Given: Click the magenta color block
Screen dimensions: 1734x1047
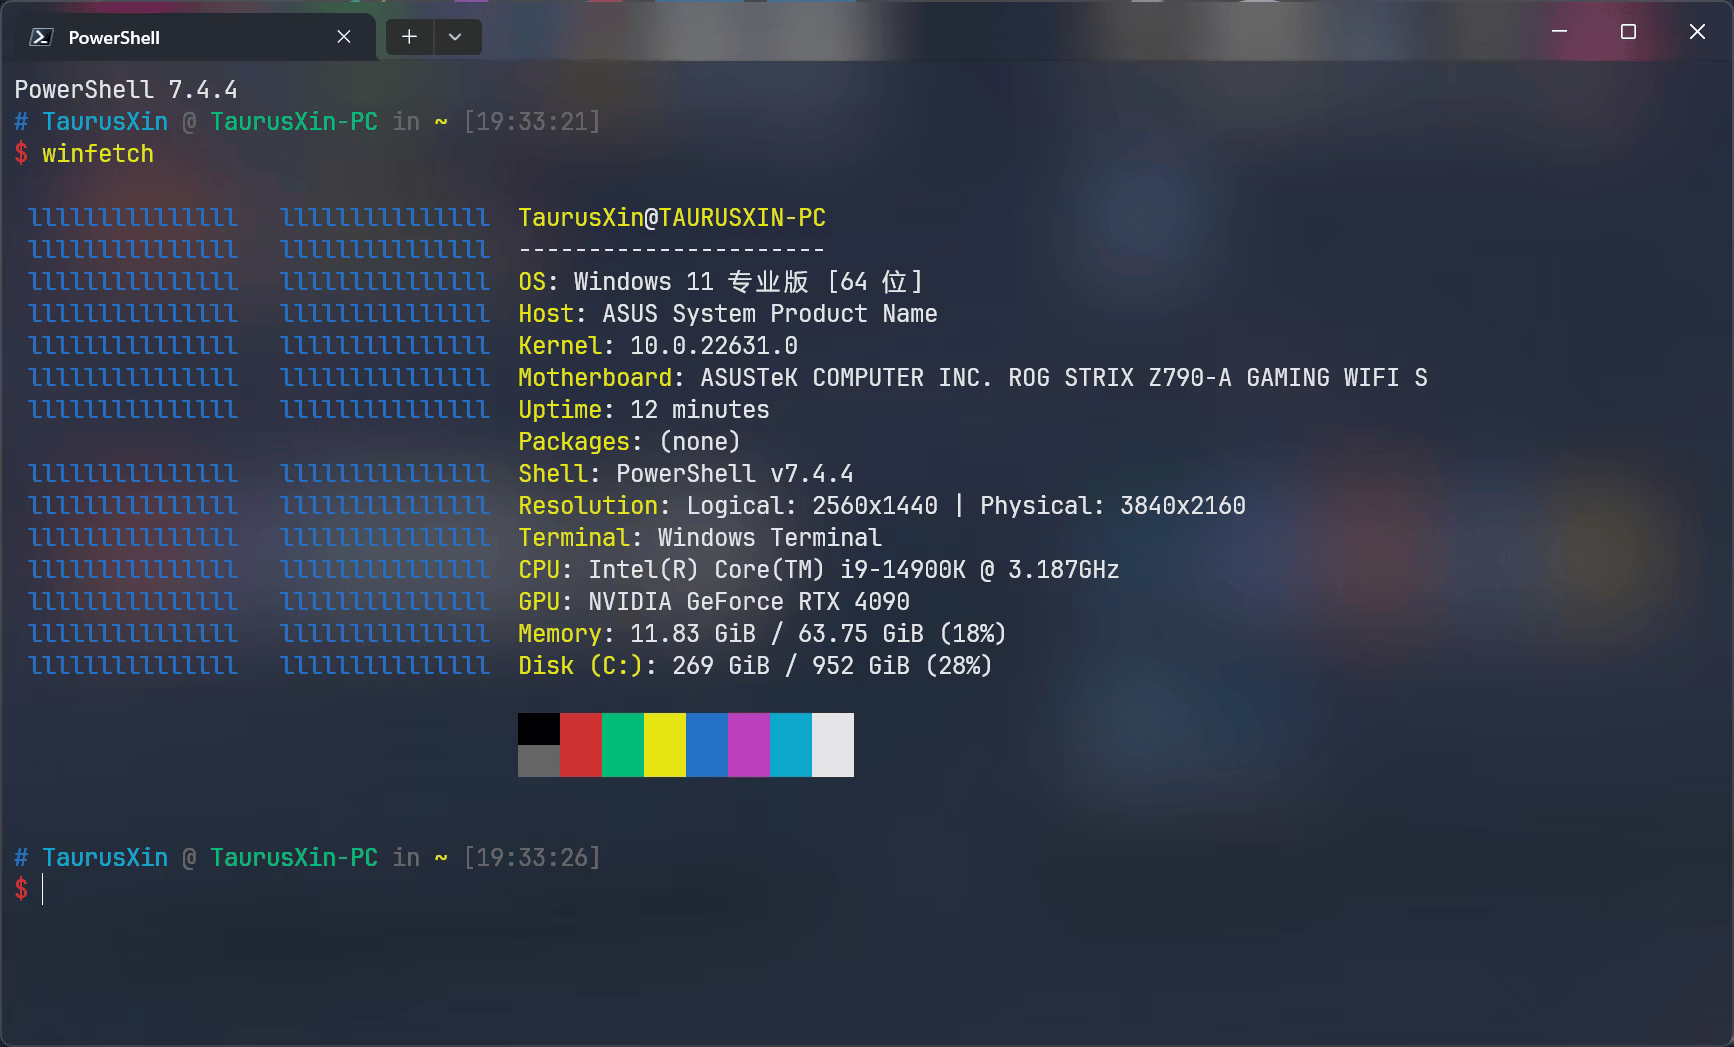Looking at the screenshot, I should (749, 745).
